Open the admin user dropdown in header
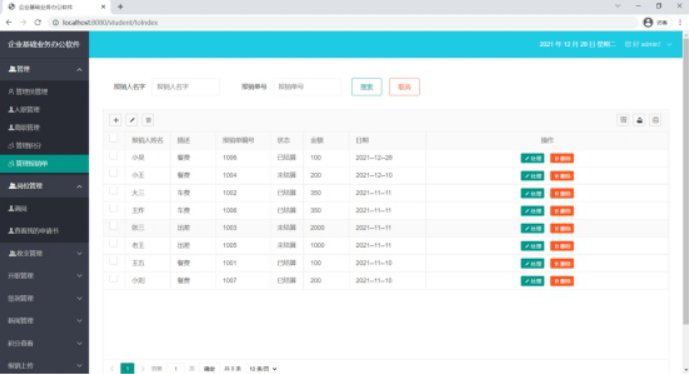The image size is (689, 374). coord(649,44)
